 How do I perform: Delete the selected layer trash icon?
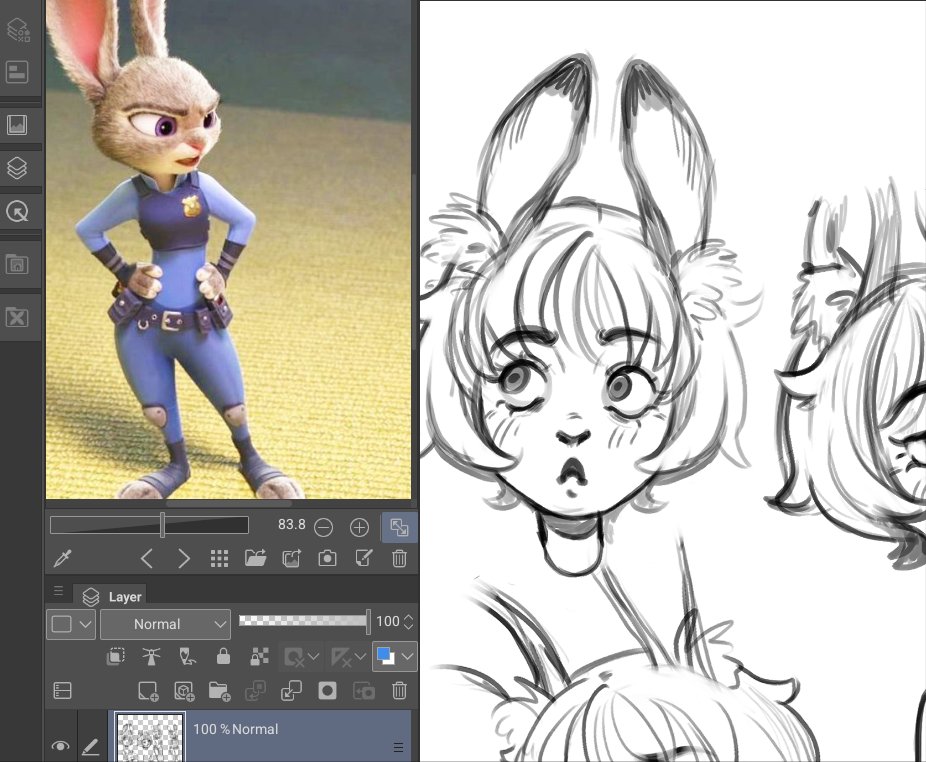[399, 691]
